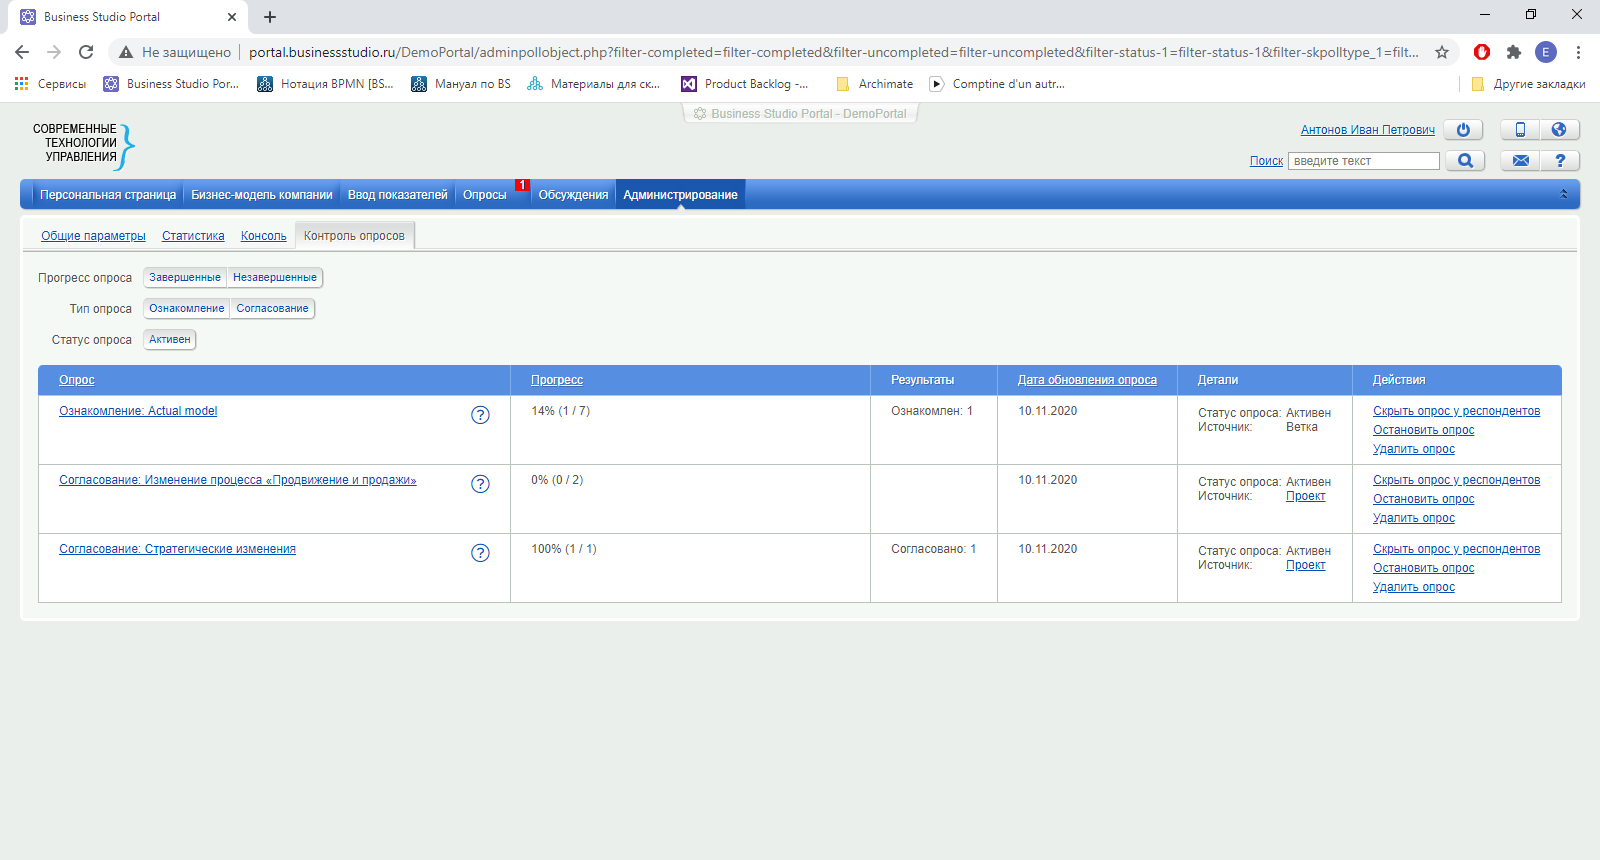Open Ознакомление: Actual model poll link
The height and width of the screenshot is (860, 1600).
[138, 411]
